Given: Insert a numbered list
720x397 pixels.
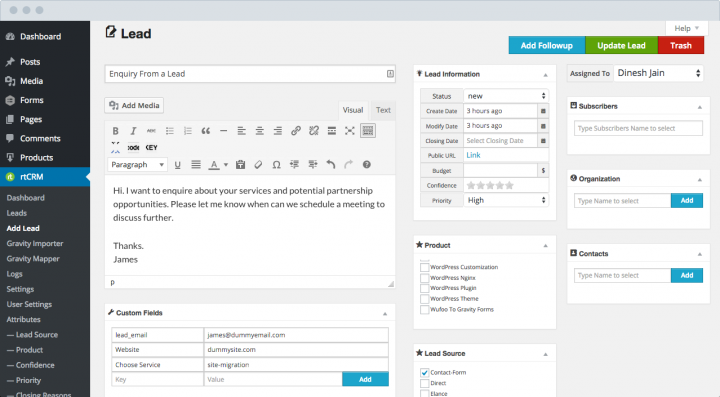Looking at the screenshot, I should pos(187,131).
